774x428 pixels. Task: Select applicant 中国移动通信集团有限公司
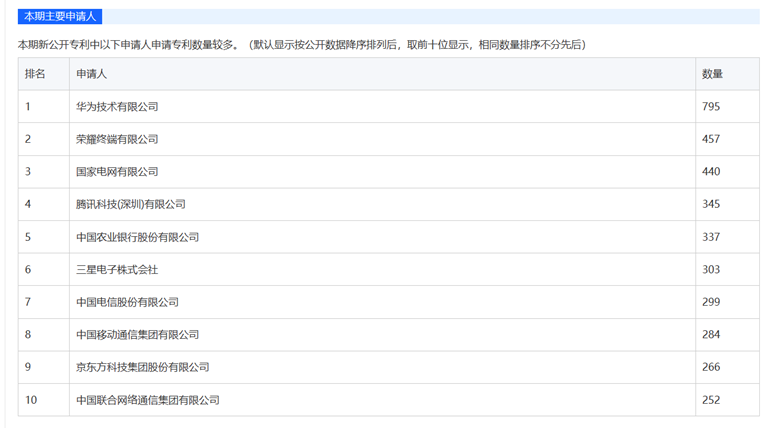coord(138,335)
